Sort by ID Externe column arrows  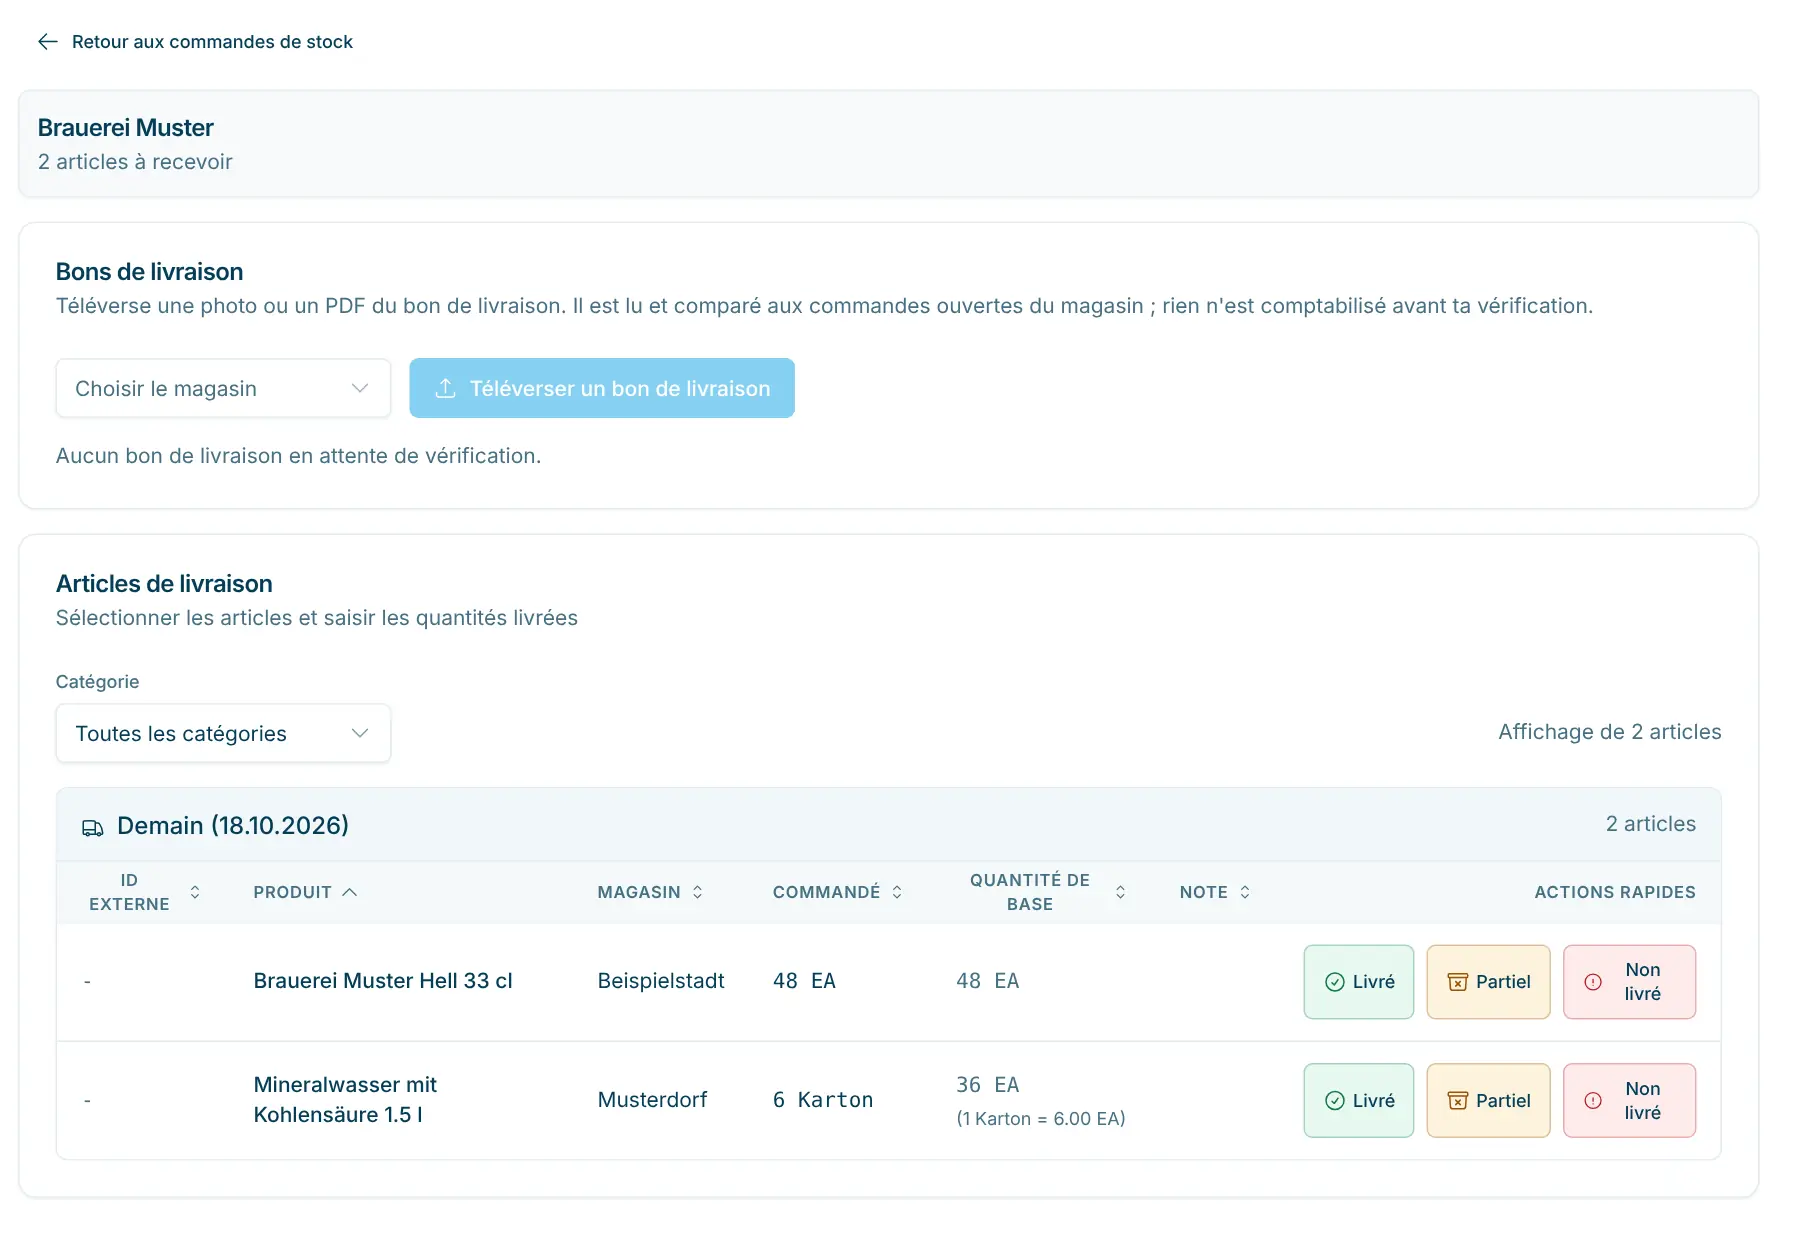coord(195,892)
